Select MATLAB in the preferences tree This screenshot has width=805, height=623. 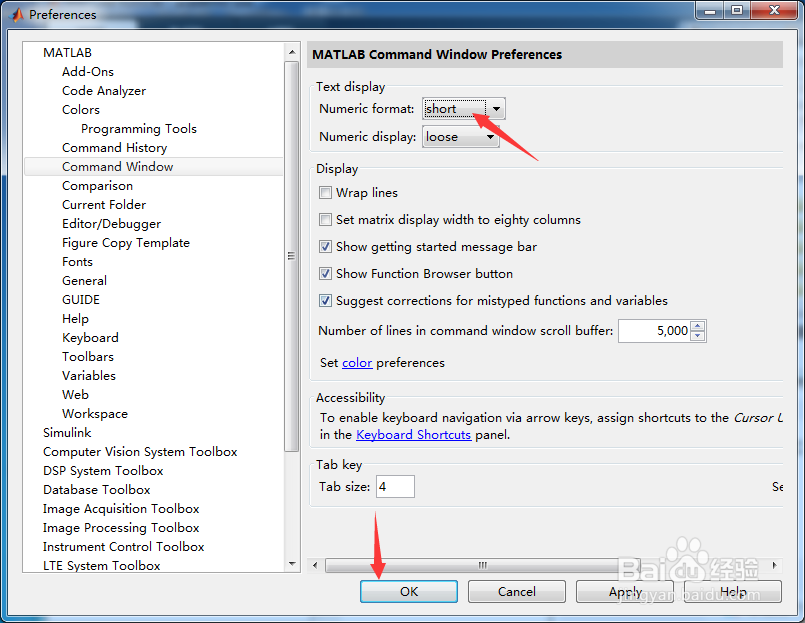pos(67,53)
